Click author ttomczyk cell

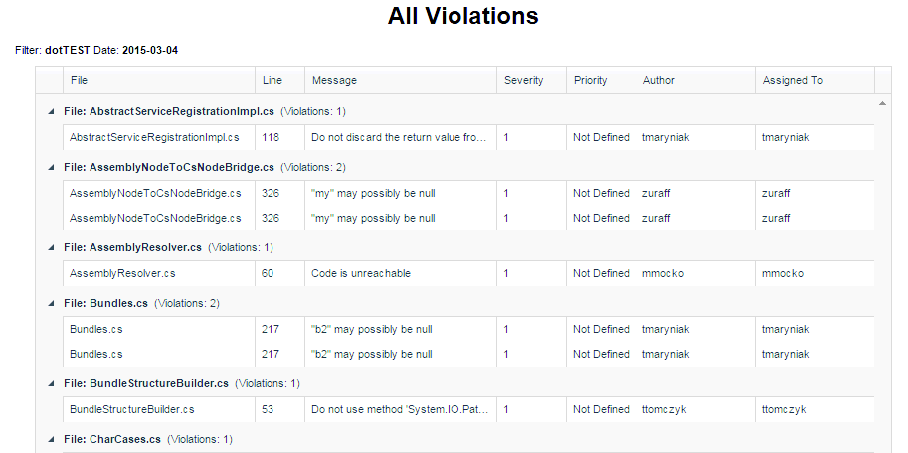(x=695, y=410)
